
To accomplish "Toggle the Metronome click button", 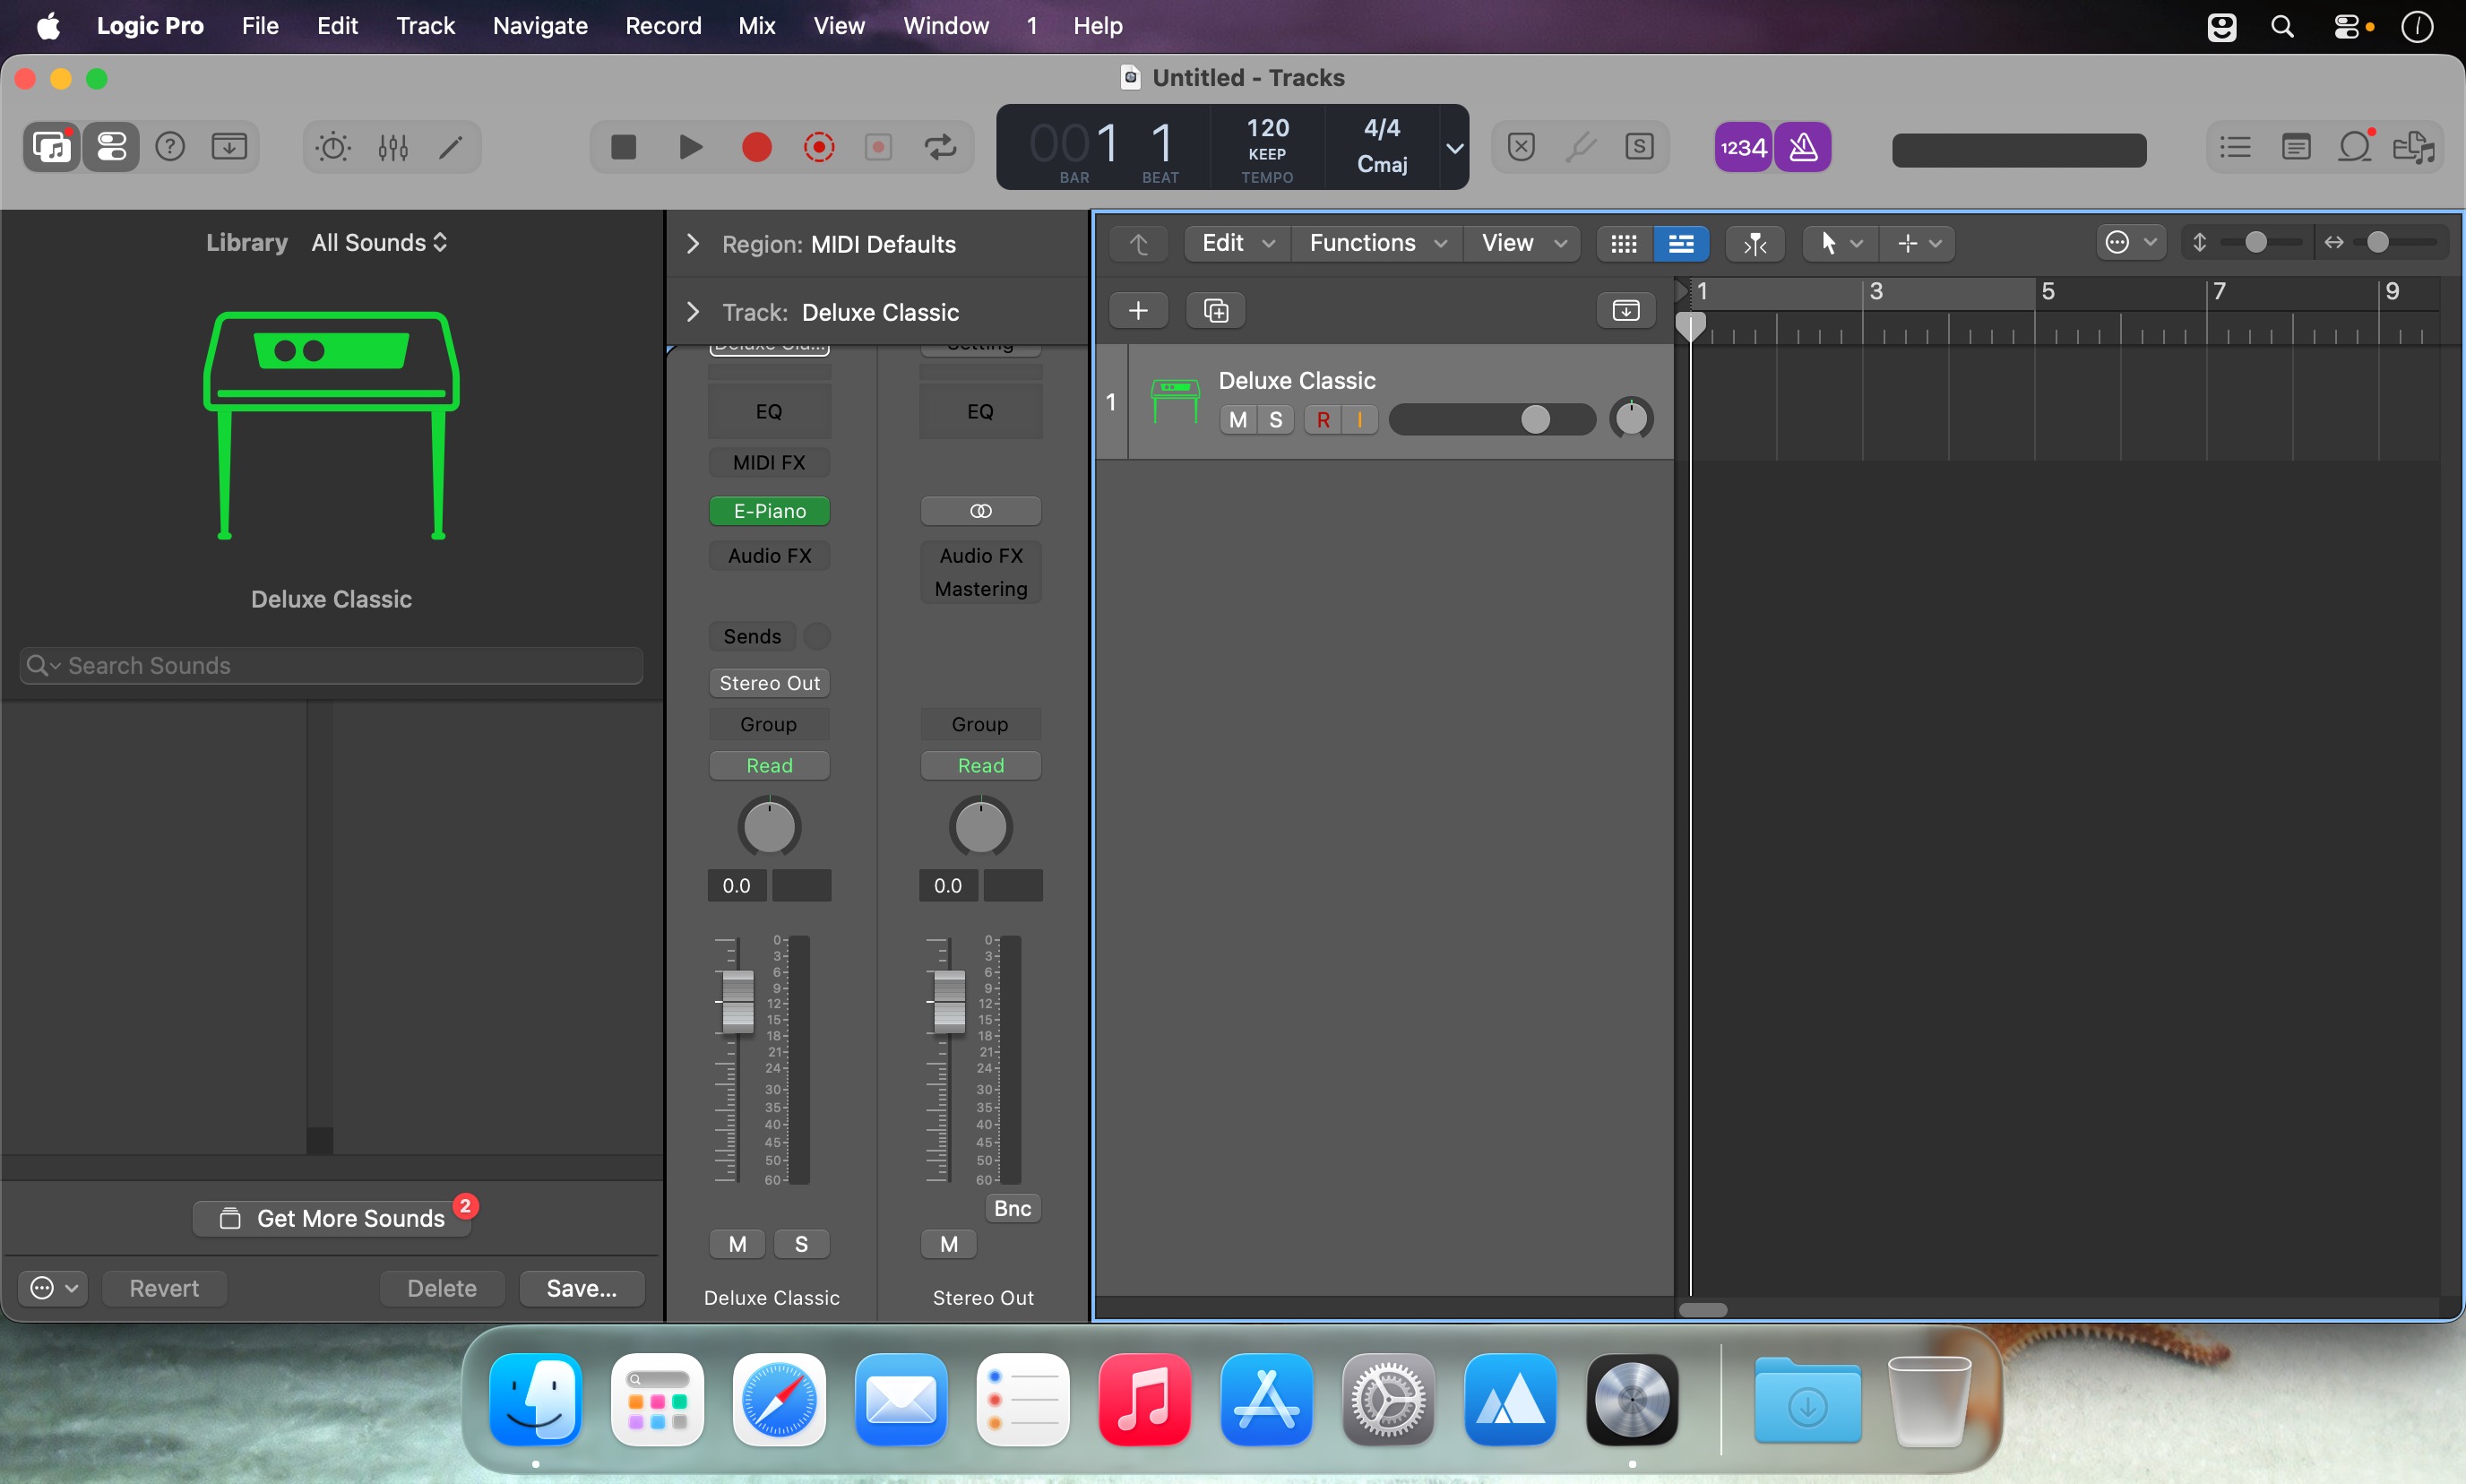I will [x=1803, y=148].
